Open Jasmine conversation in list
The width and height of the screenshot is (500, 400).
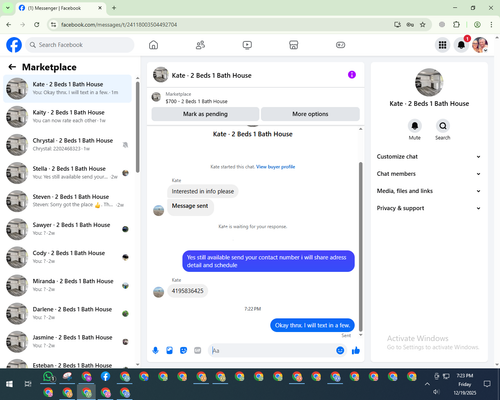67,342
